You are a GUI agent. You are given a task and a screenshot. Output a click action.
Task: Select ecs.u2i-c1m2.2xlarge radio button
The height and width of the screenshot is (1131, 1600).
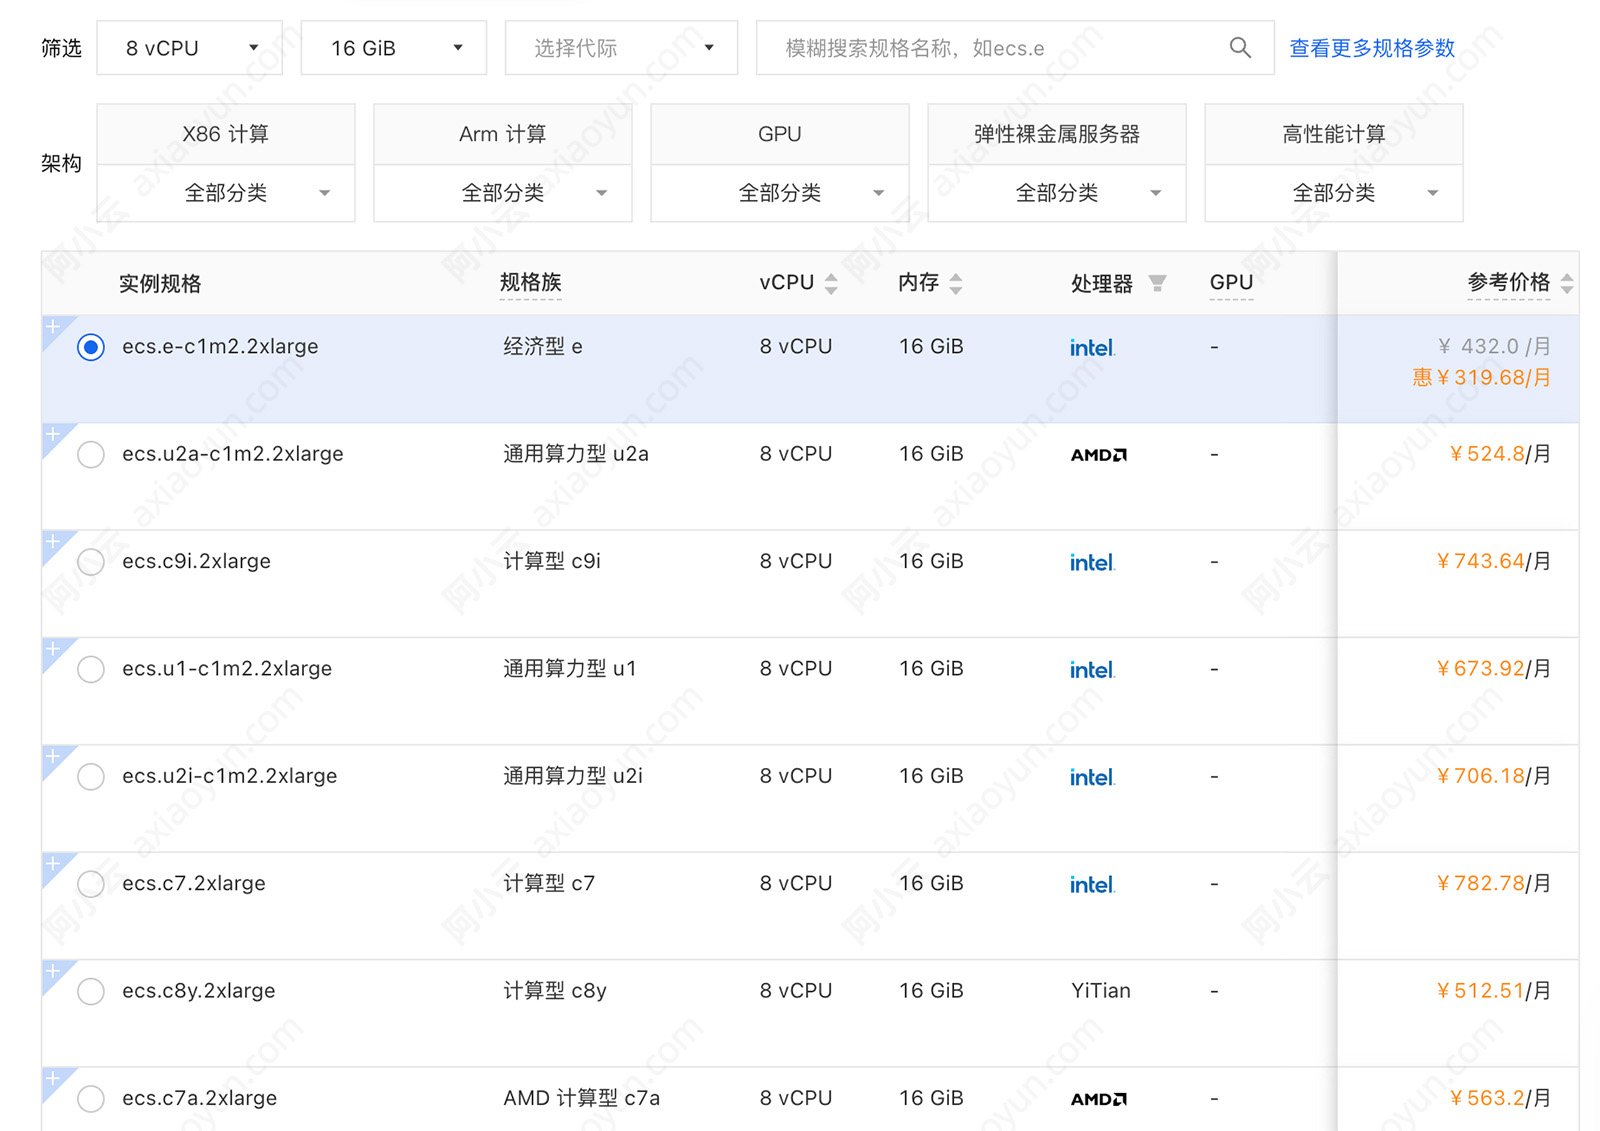pos(91,776)
